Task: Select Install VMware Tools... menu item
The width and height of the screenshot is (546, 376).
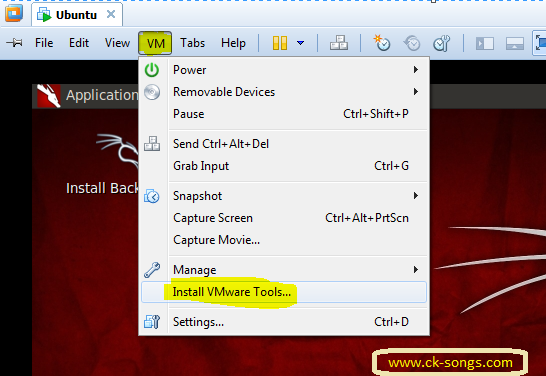Action: 284,292
